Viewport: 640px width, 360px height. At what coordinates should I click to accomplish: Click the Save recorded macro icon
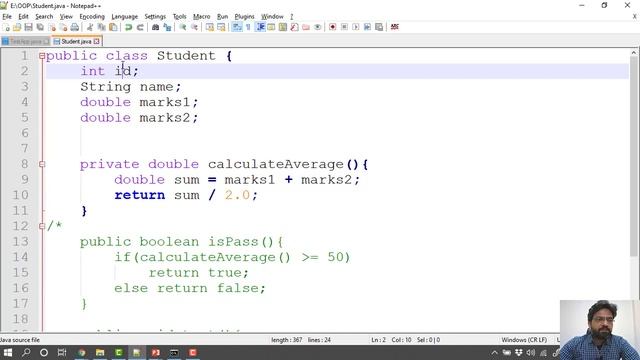[x=379, y=27]
